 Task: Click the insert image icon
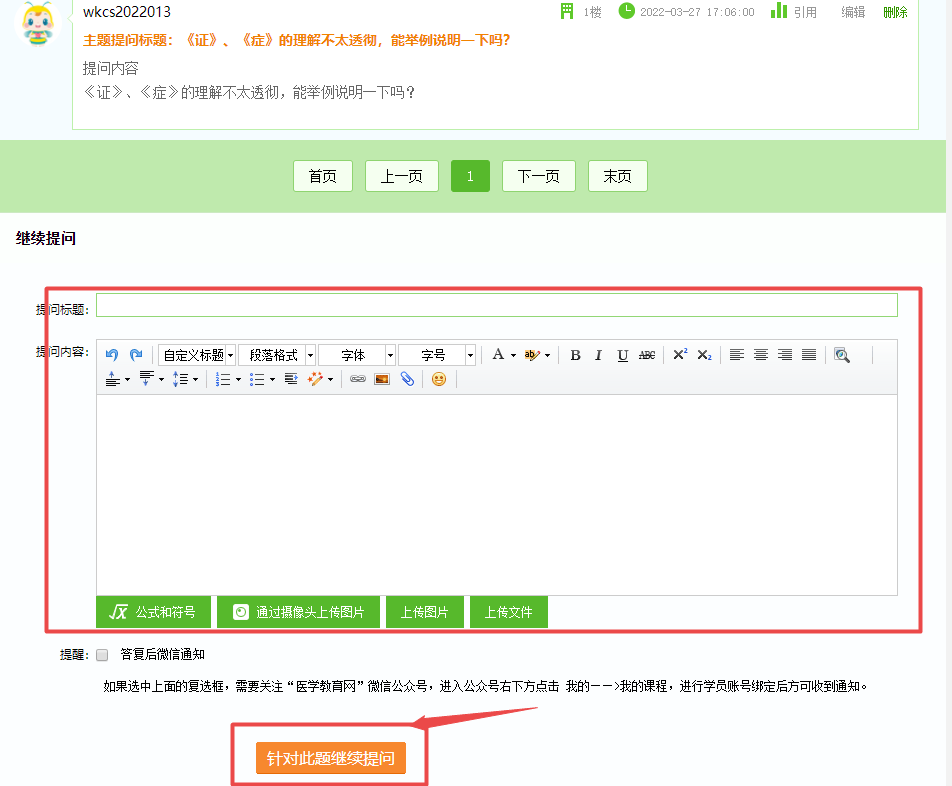381,379
